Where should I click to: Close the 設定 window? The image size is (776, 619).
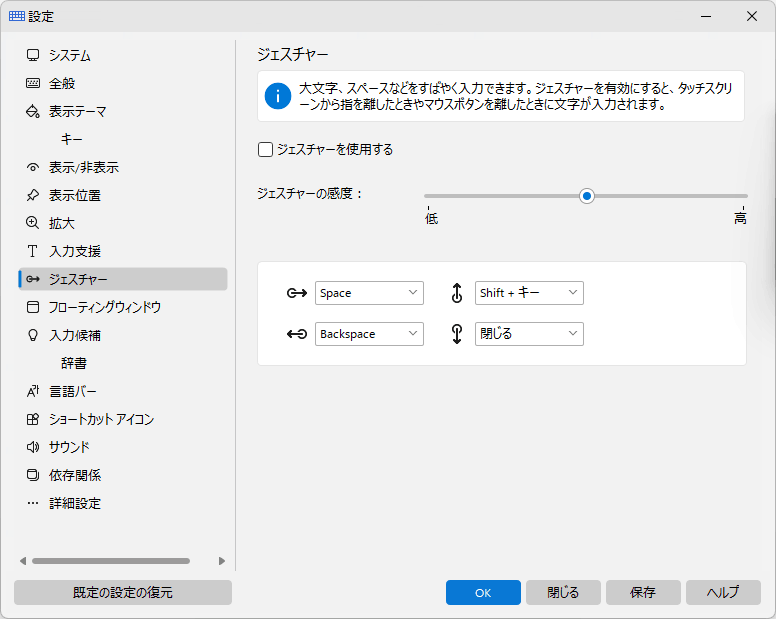(x=752, y=16)
